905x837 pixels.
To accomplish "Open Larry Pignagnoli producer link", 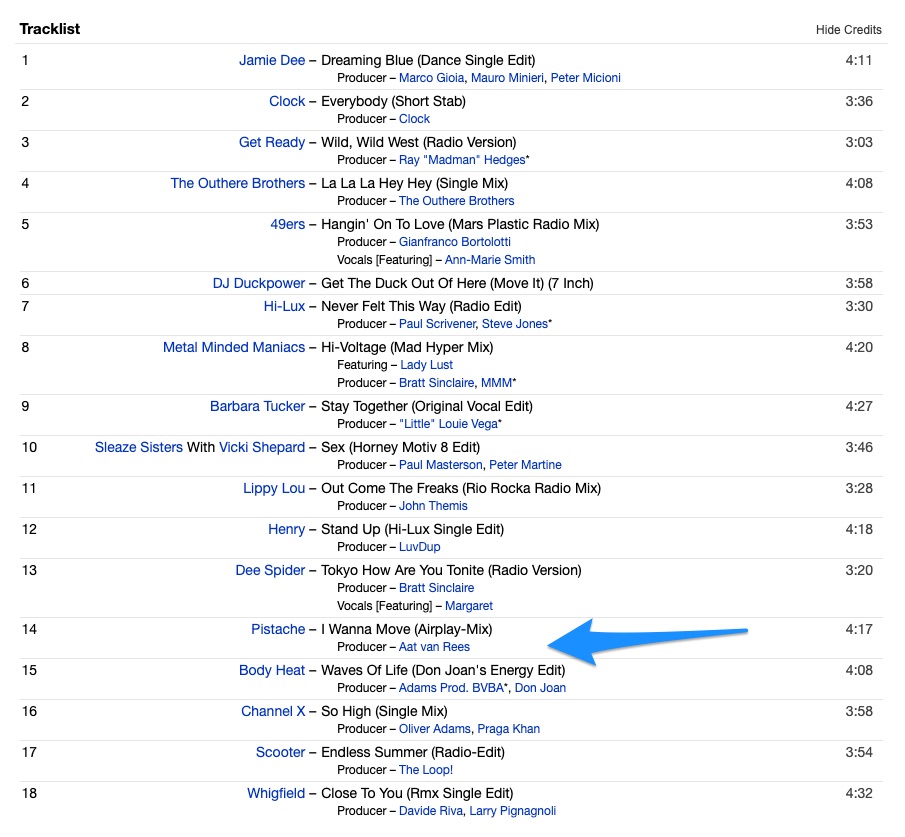I will [513, 810].
